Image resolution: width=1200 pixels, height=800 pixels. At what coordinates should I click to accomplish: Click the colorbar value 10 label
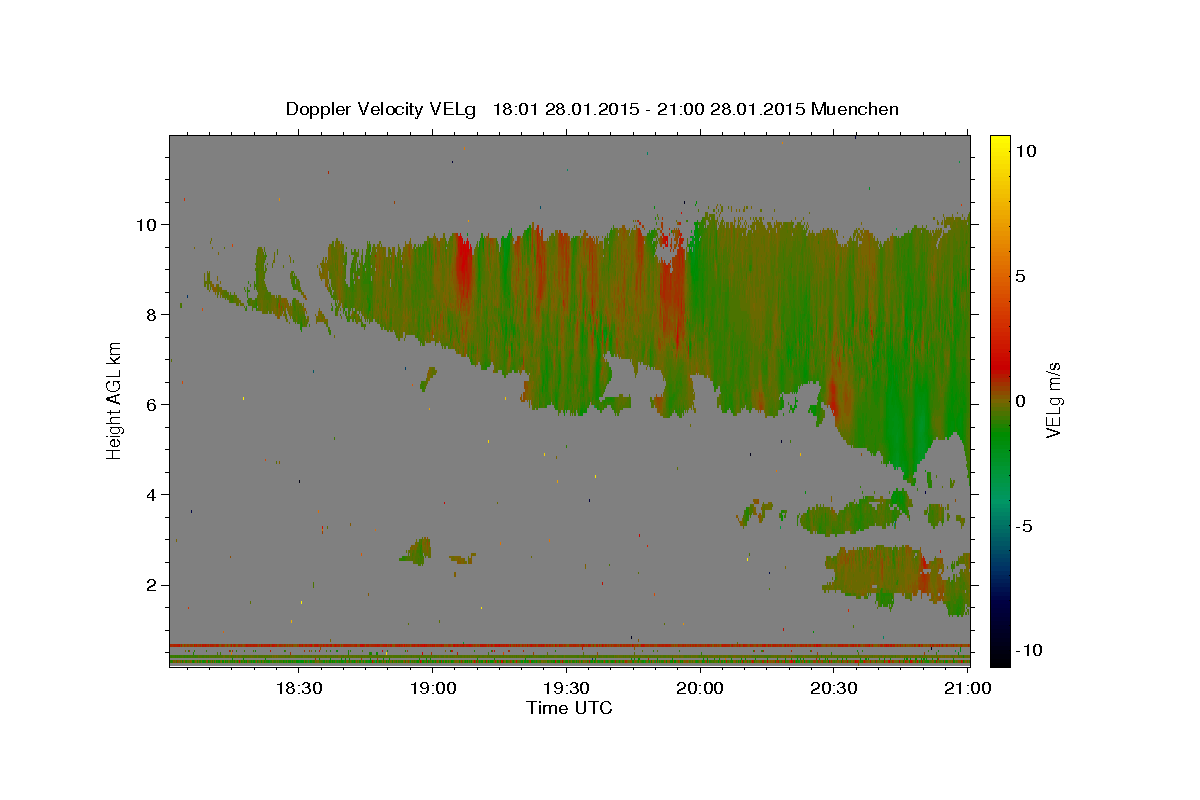coord(1026,151)
